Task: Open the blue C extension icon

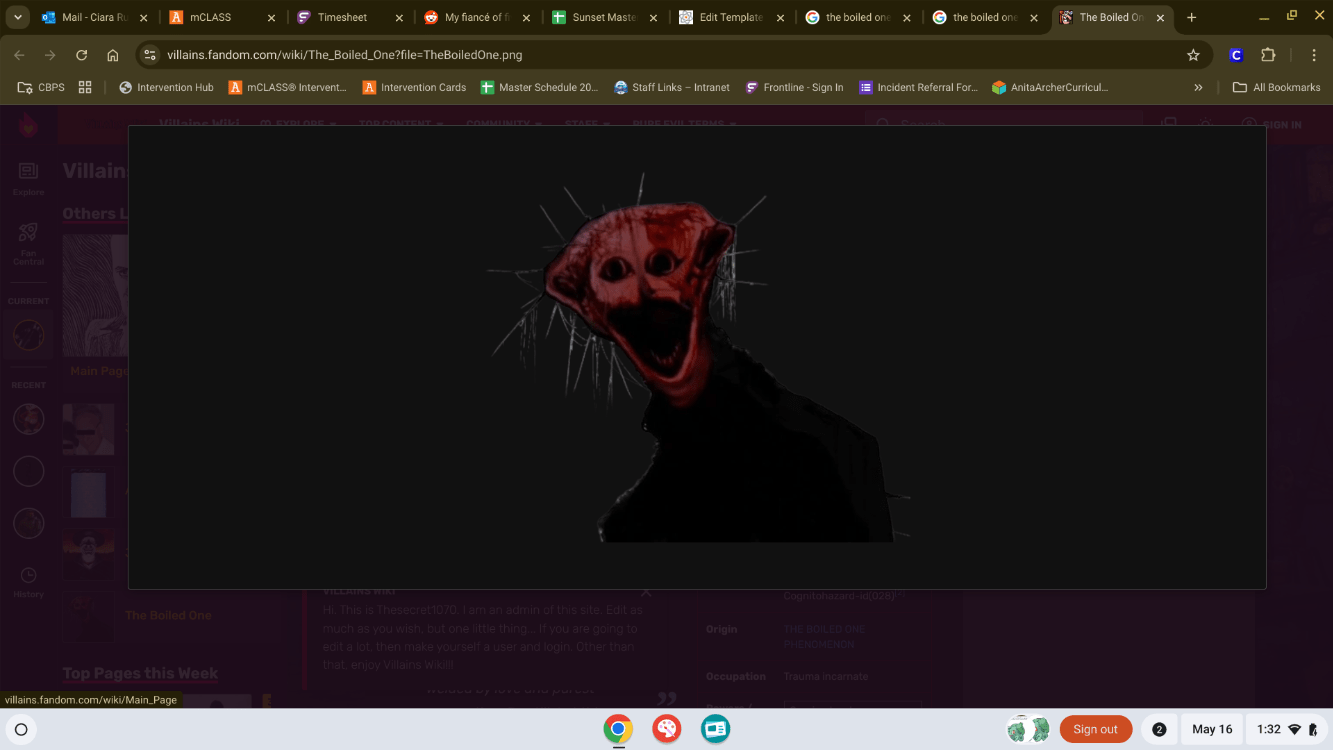Action: coord(1236,55)
